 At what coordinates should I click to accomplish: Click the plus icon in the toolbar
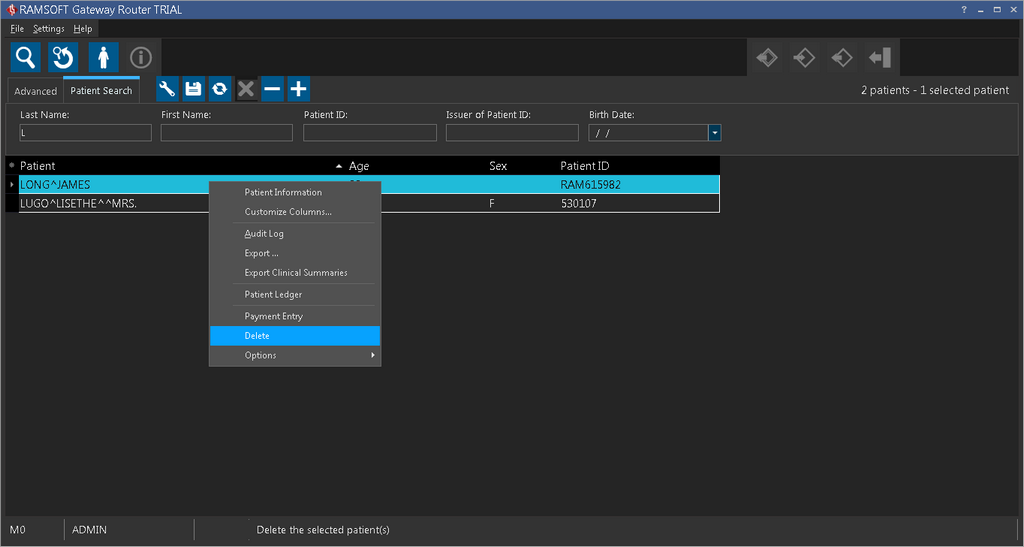click(x=298, y=89)
